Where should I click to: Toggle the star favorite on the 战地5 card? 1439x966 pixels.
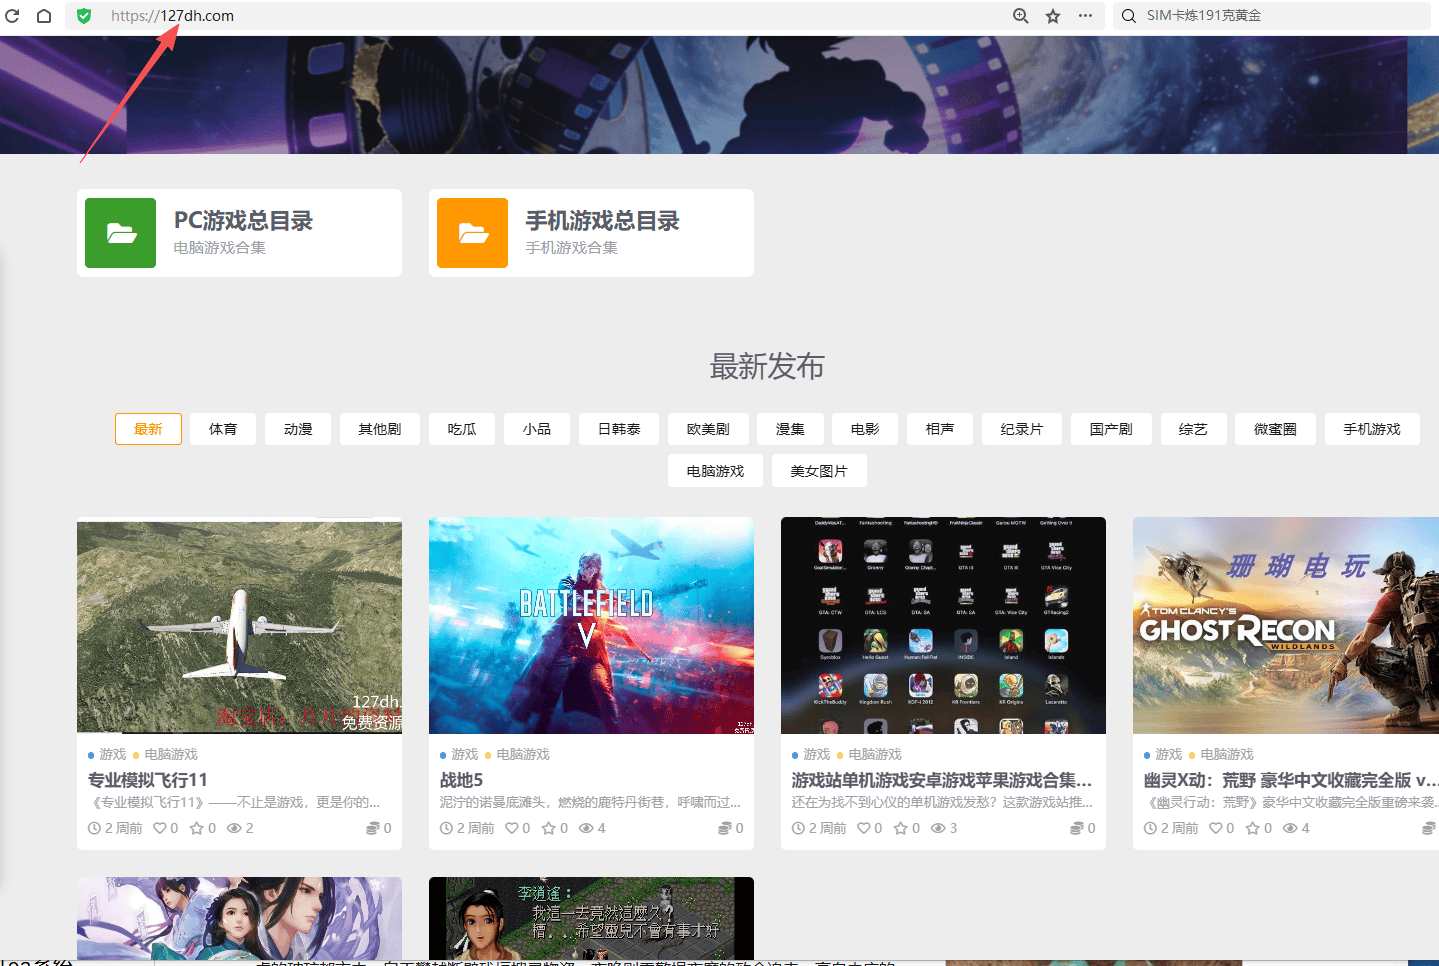(x=548, y=827)
